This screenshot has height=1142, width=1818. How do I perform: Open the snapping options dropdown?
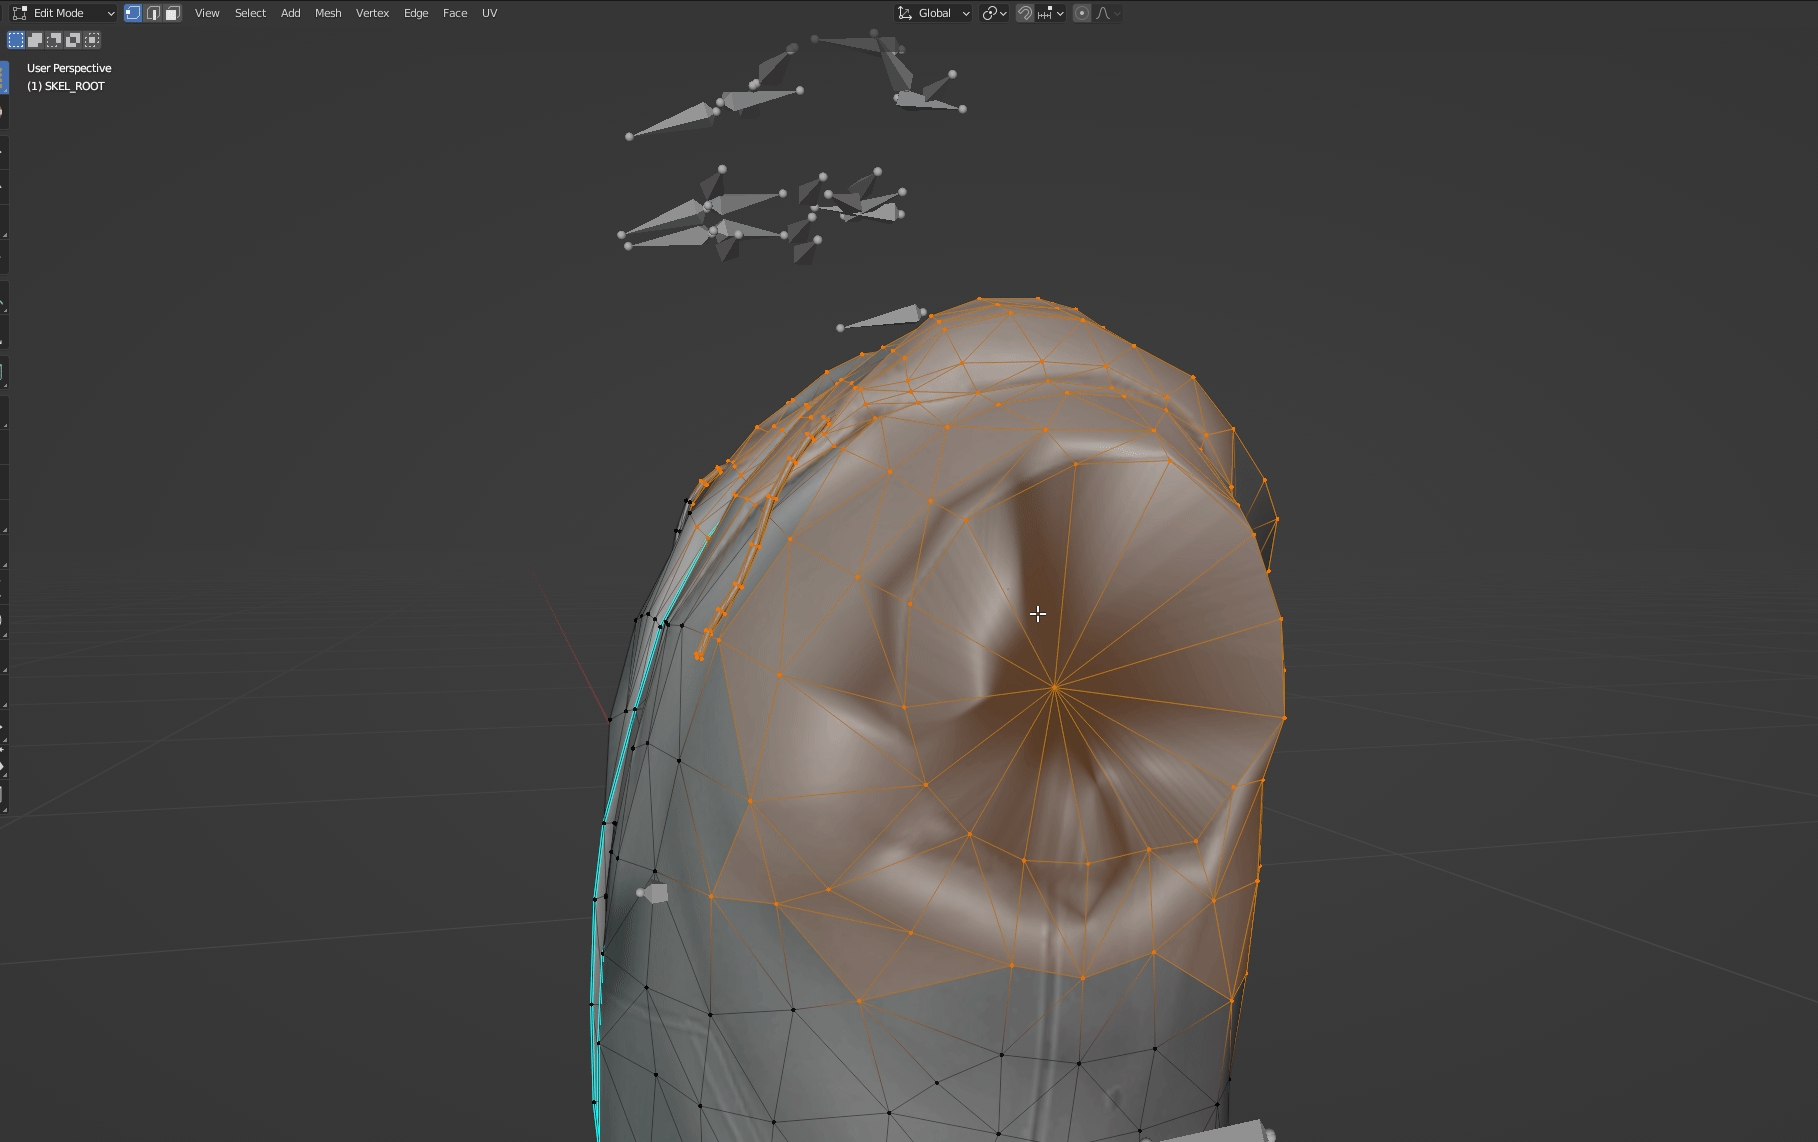tap(1051, 13)
